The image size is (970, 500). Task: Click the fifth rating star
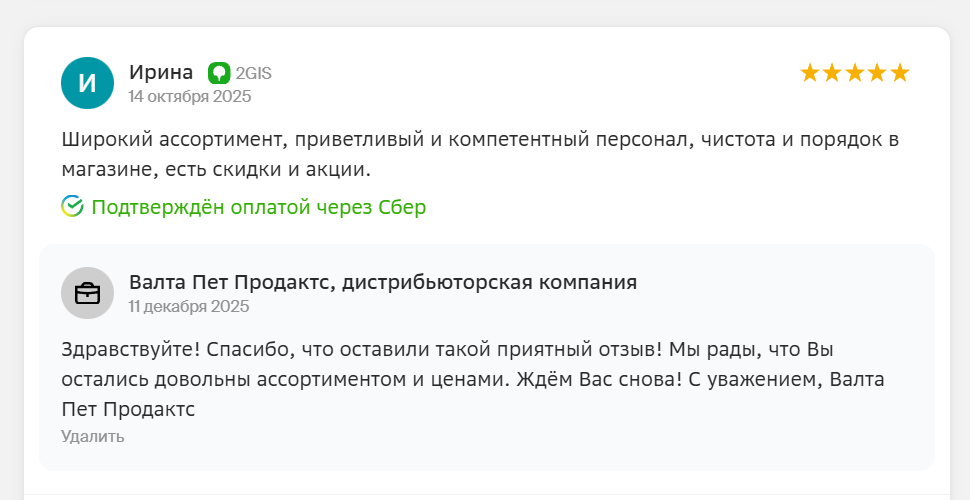pos(900,73)
